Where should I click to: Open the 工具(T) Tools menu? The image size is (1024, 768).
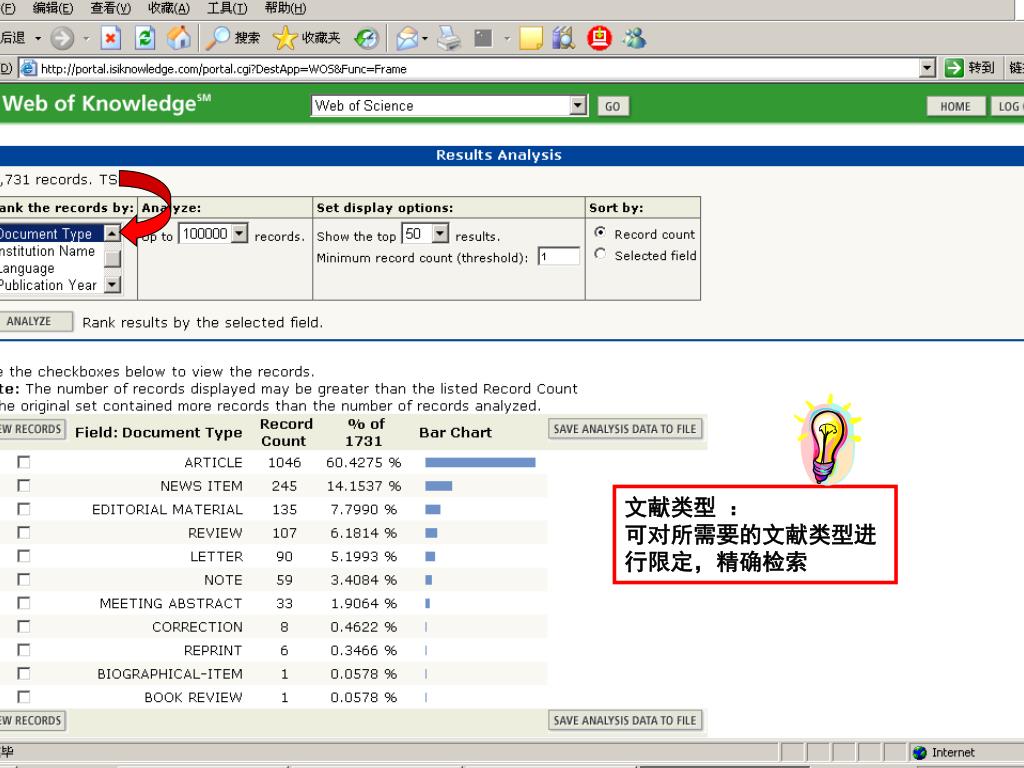[227, 8]
